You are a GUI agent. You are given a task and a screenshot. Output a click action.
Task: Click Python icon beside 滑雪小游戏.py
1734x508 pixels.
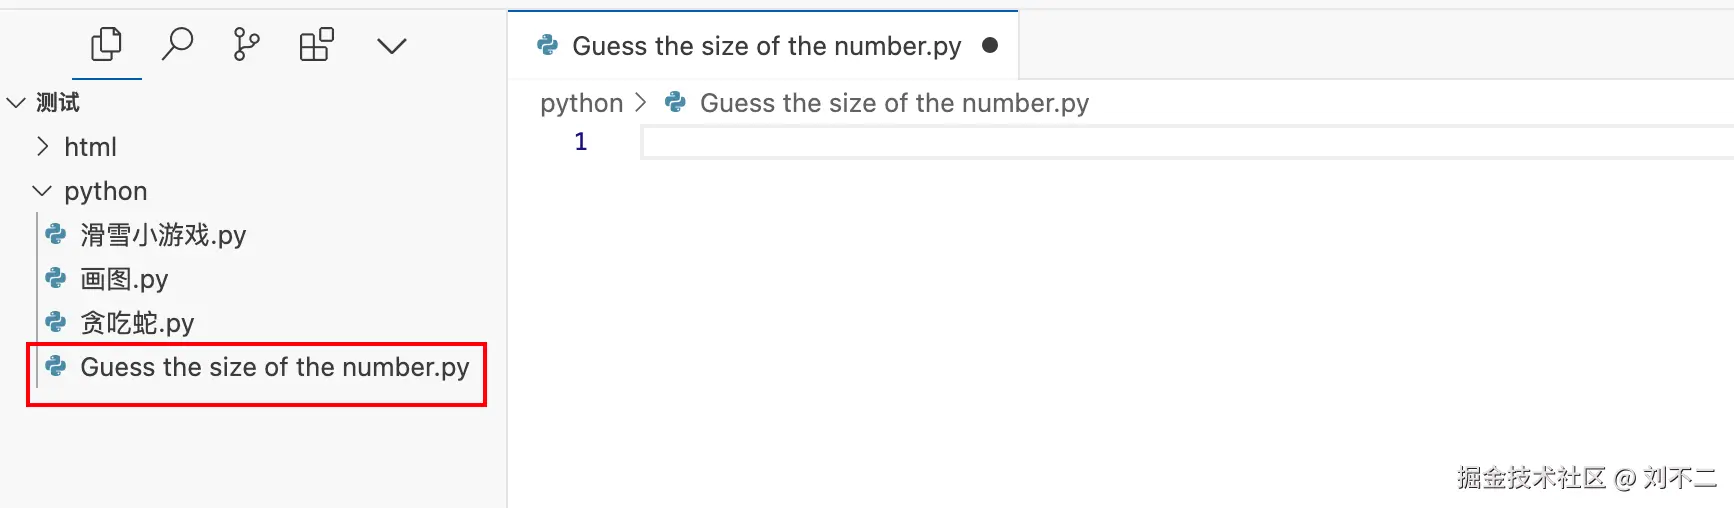pyautogui.click(x=56, y=235)
